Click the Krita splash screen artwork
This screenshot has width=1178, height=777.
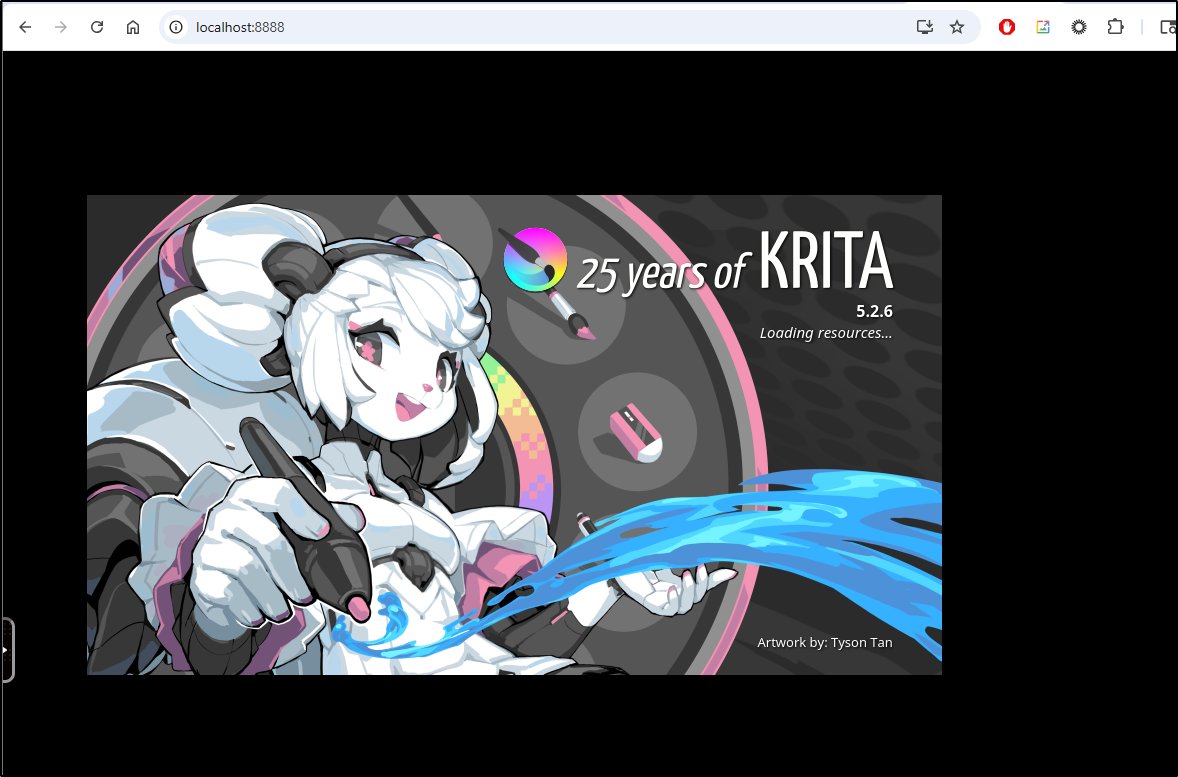514,434
